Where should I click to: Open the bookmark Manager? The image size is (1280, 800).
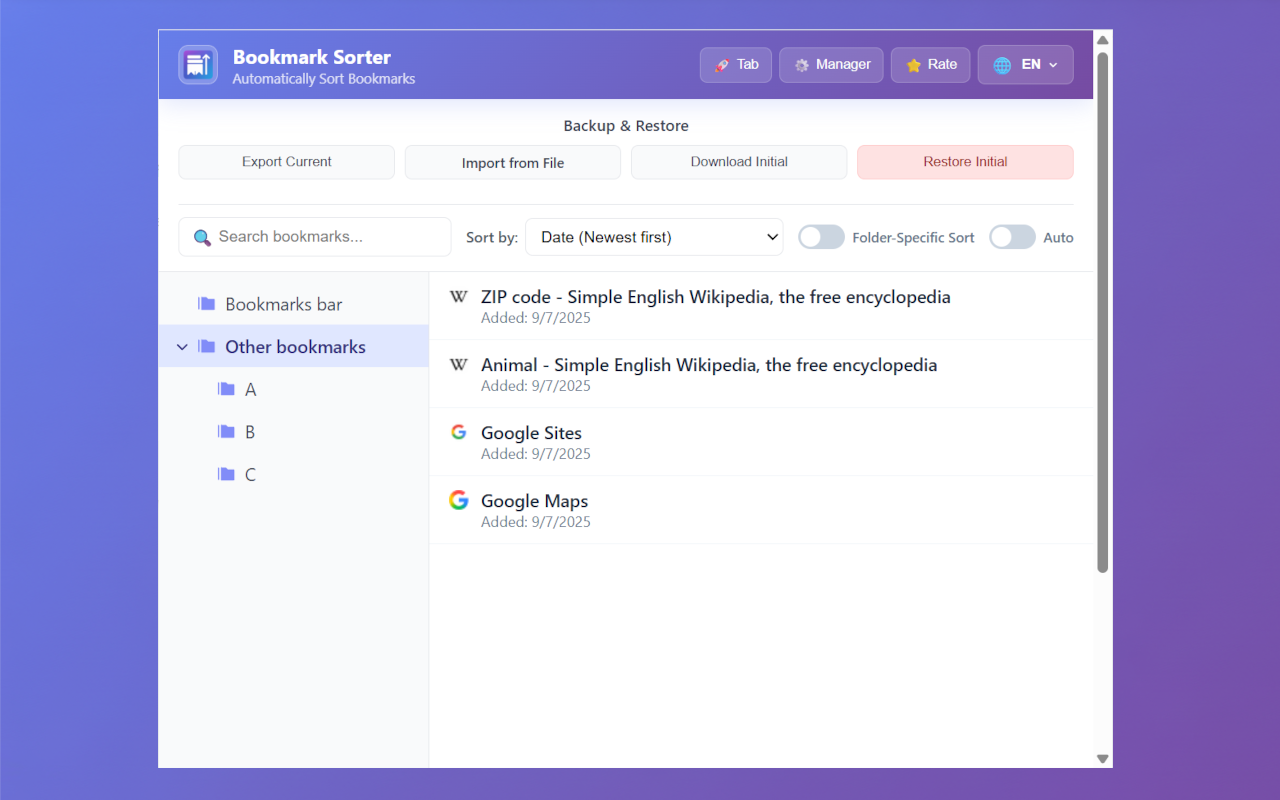[831, 65]
